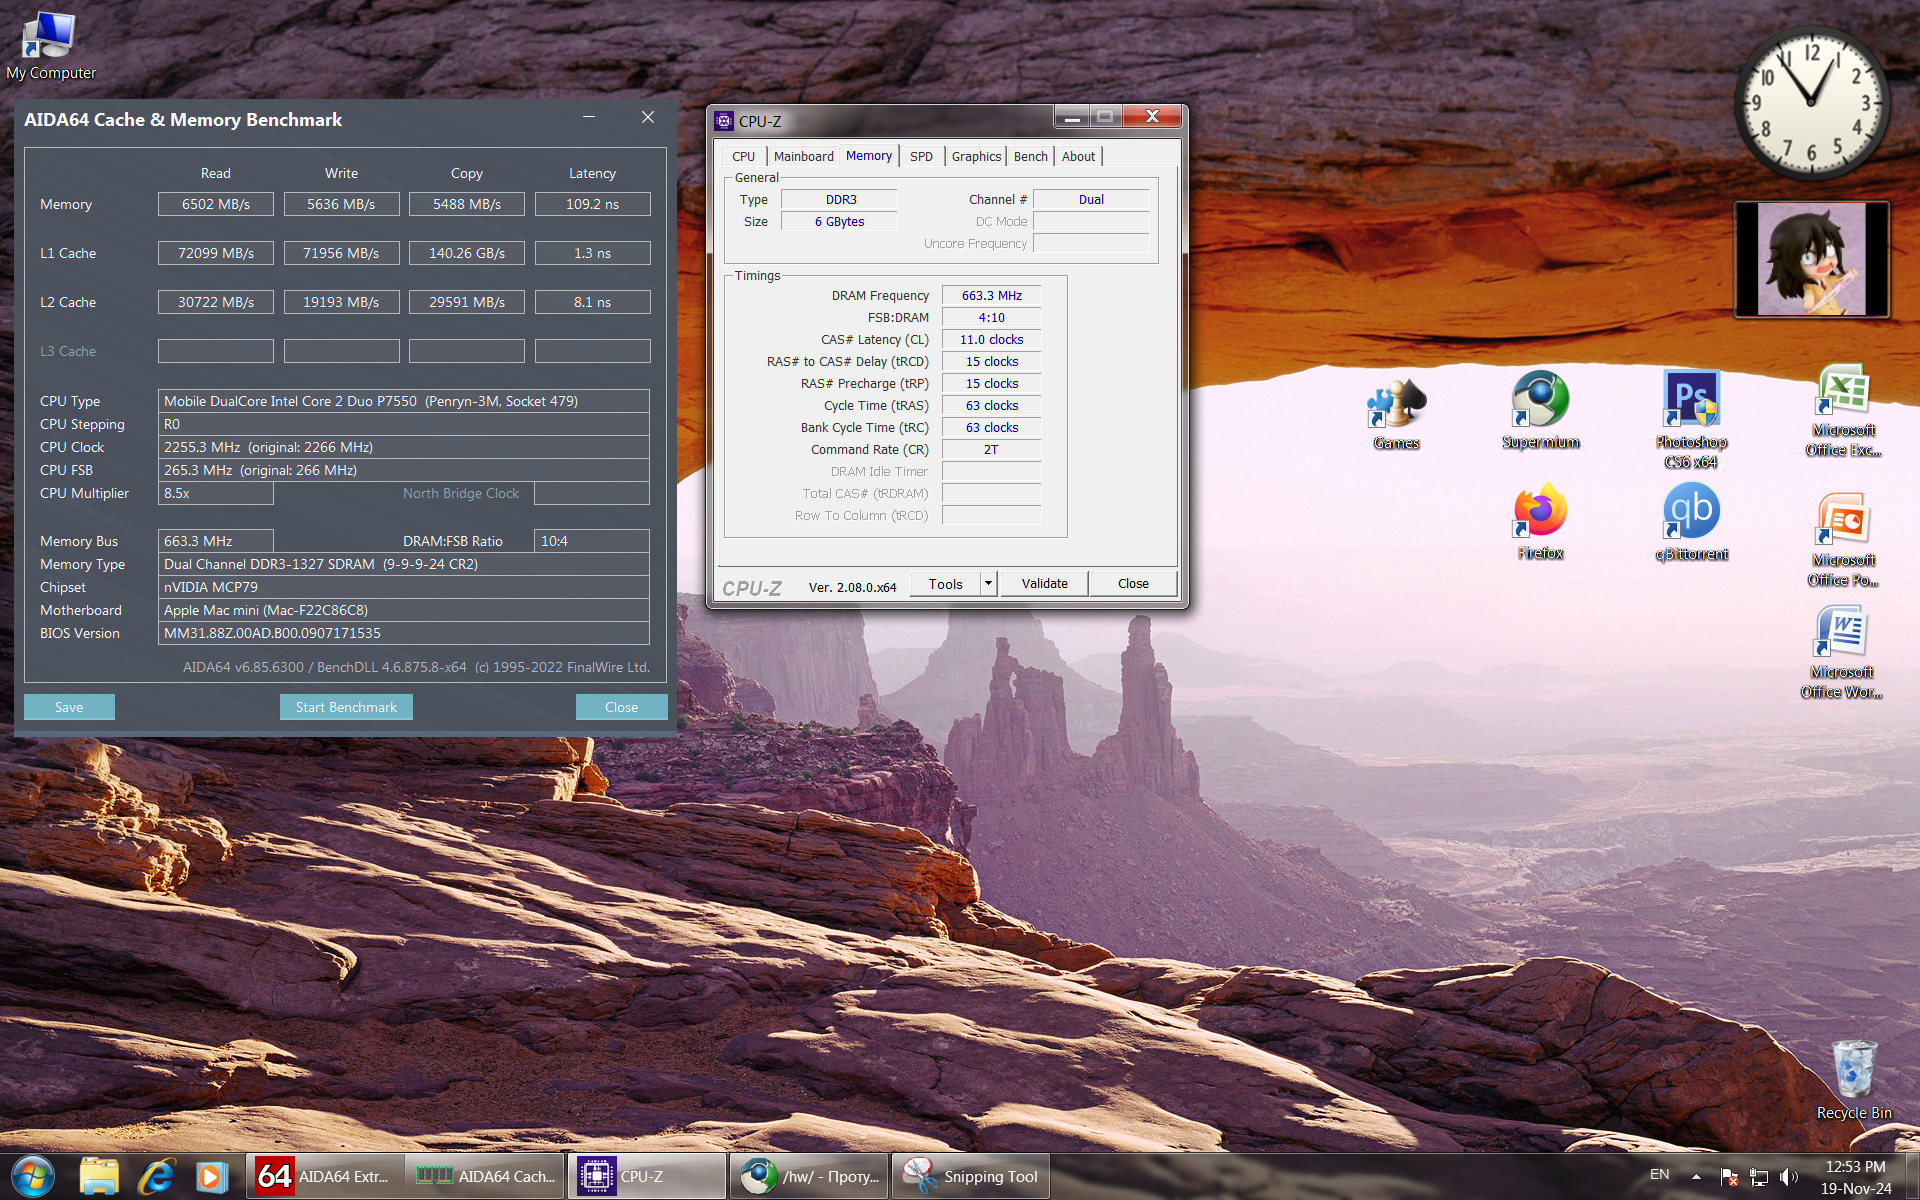
Task: Expand the CPU-Z Tools dropdown arrow
Action: [988, 583]
